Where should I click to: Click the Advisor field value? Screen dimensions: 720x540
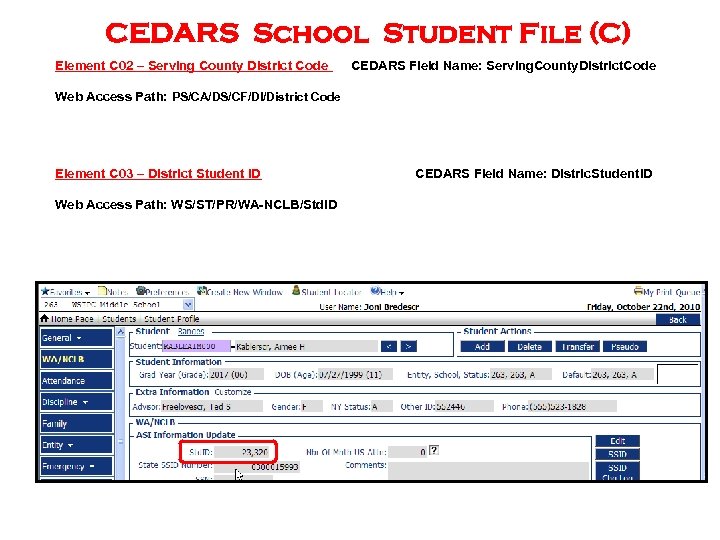(x=212, y=406)
